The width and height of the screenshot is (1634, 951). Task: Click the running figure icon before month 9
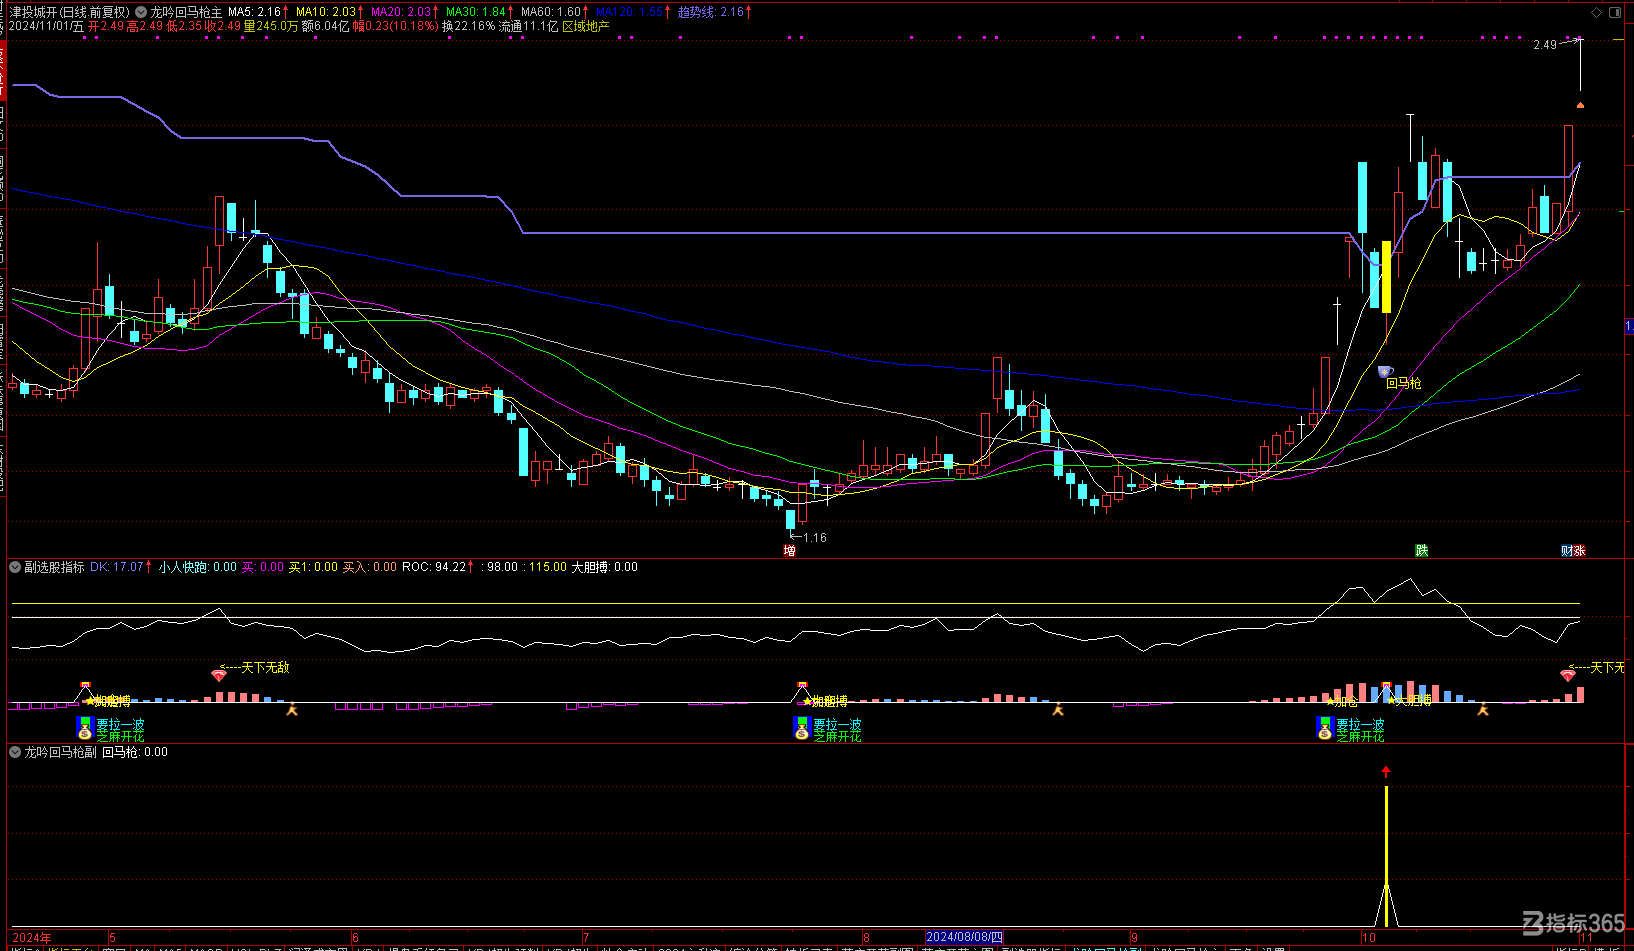pos(1058,710)
